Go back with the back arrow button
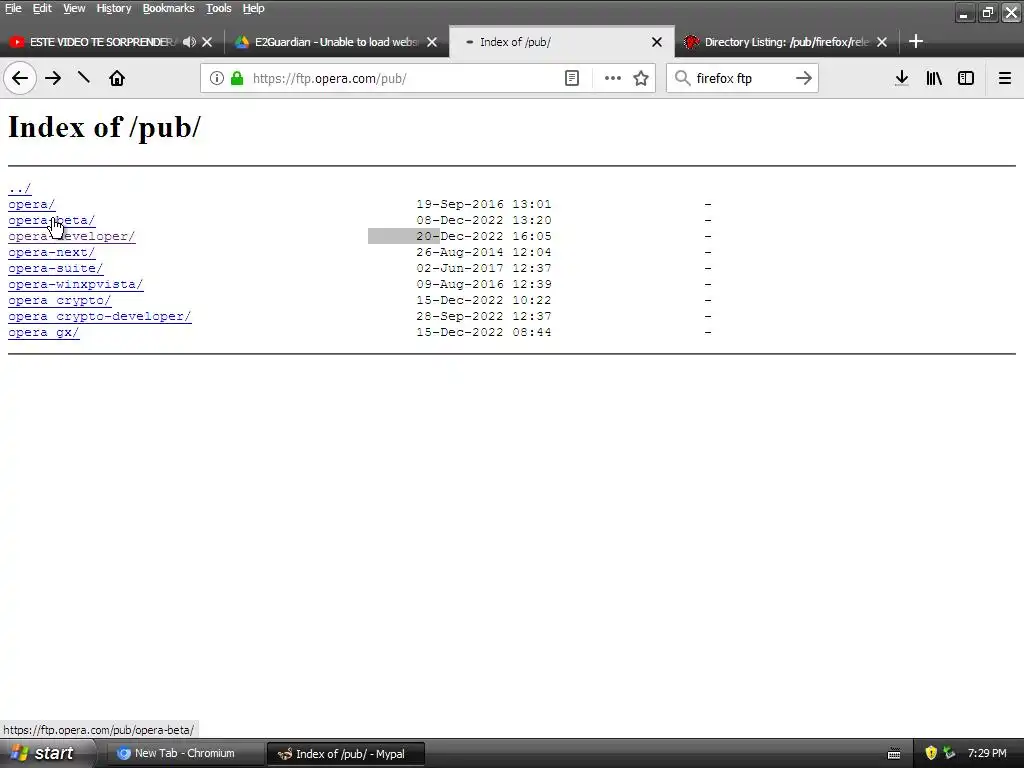This screenshot has height=768, width=1024. [20, 78]
